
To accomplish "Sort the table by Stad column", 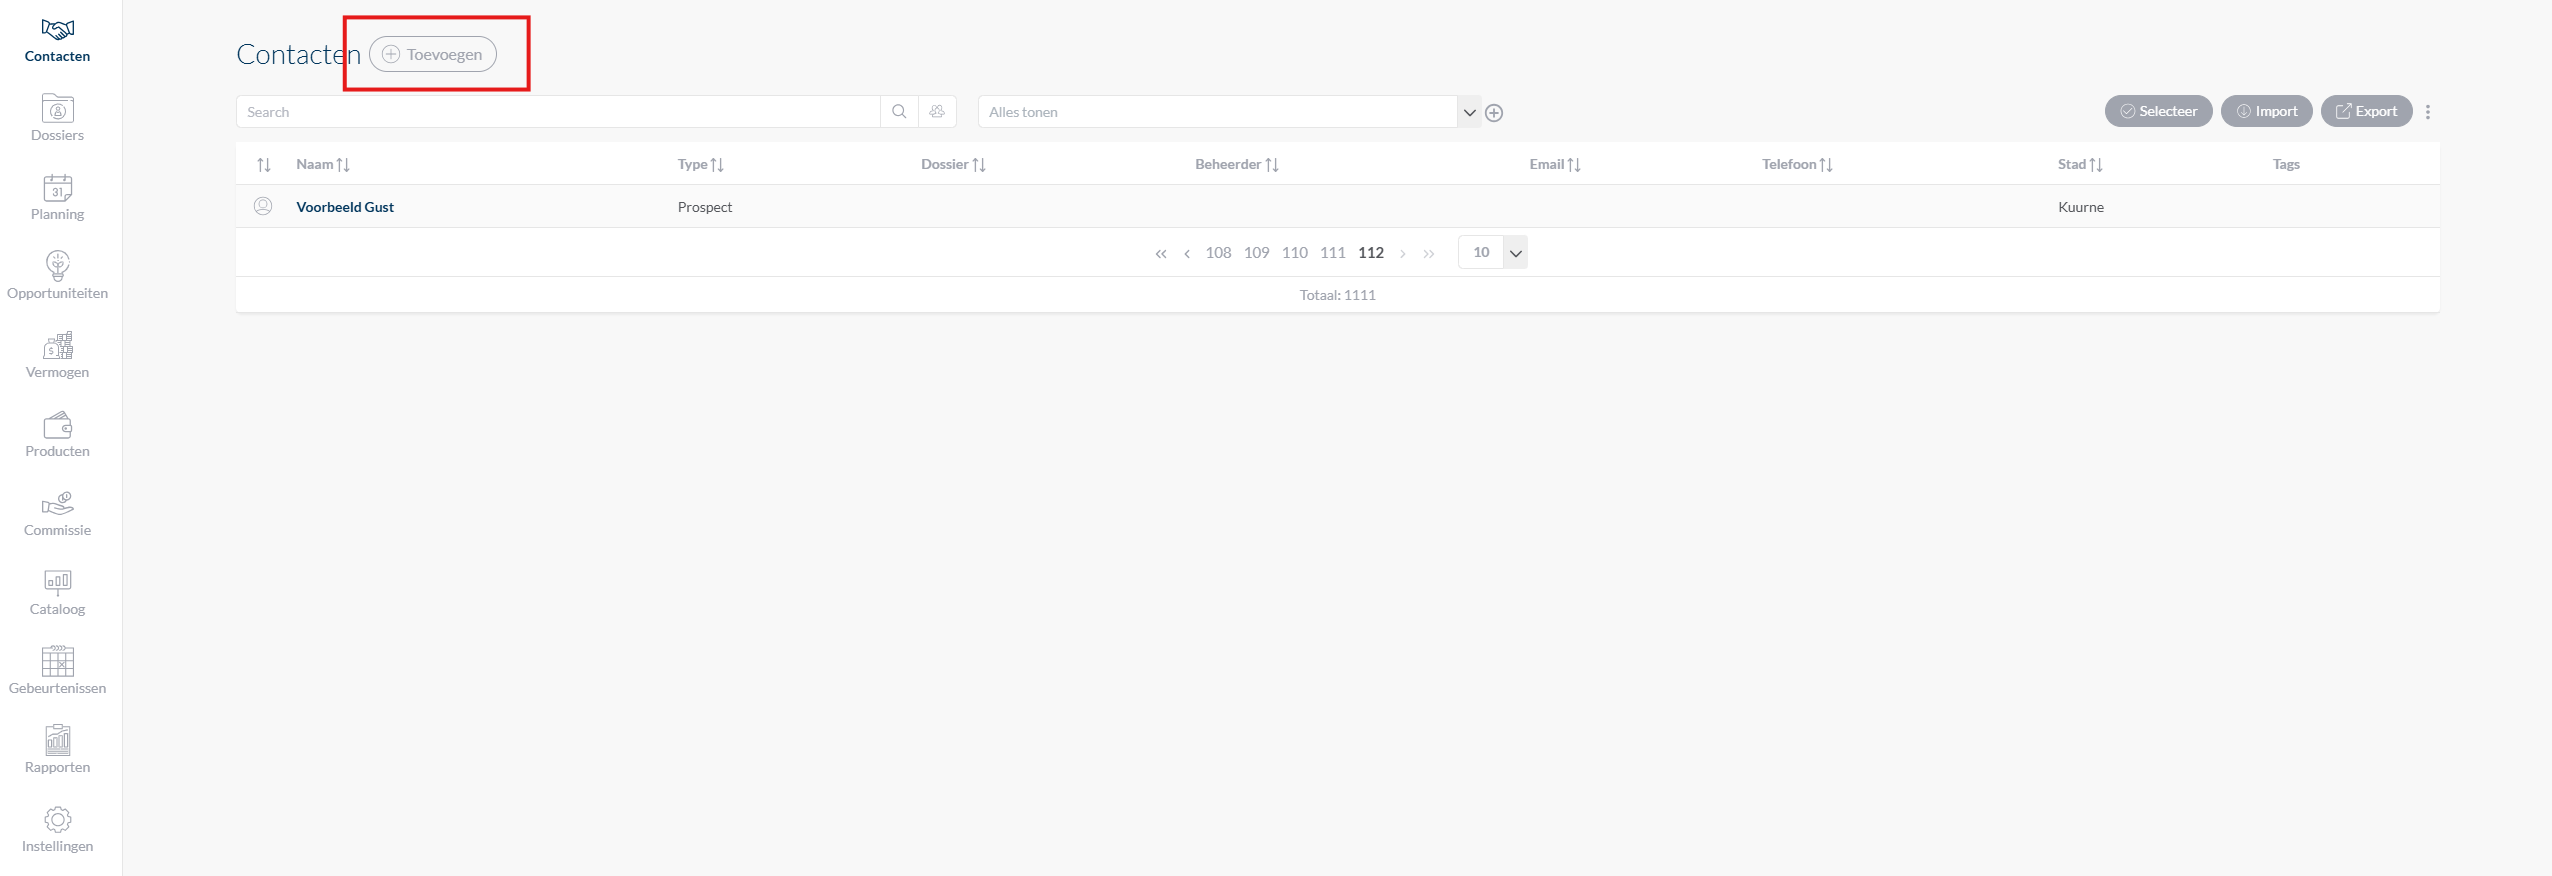I will point(2080,165).
